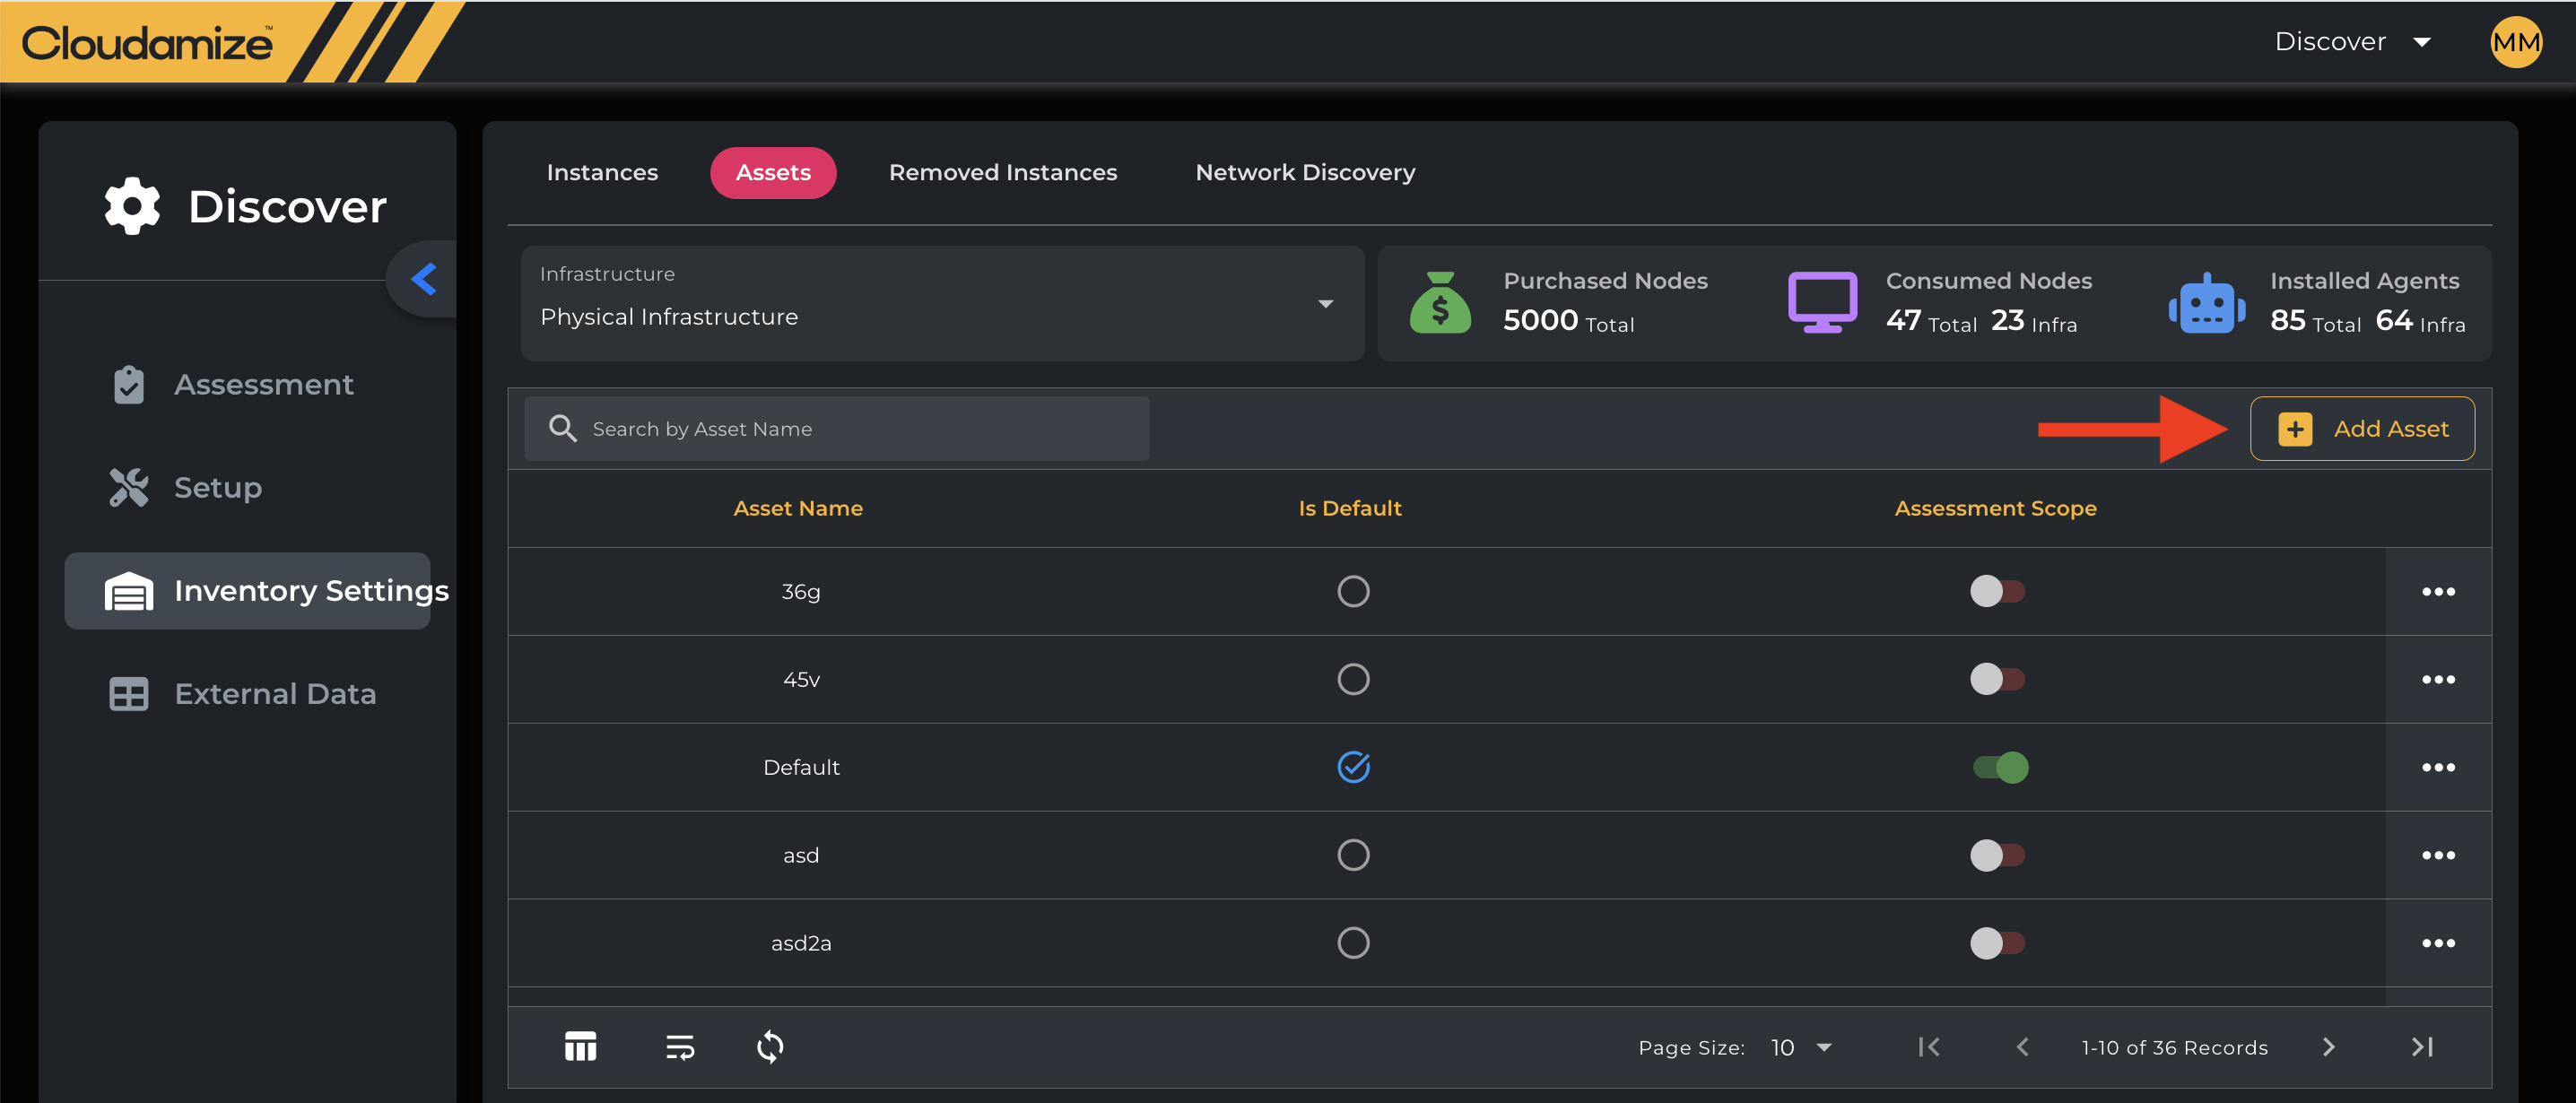This screenshot has width=2576, height=1103.
Task: Open External Data in sidebar
Action: [x=274, y=694]
